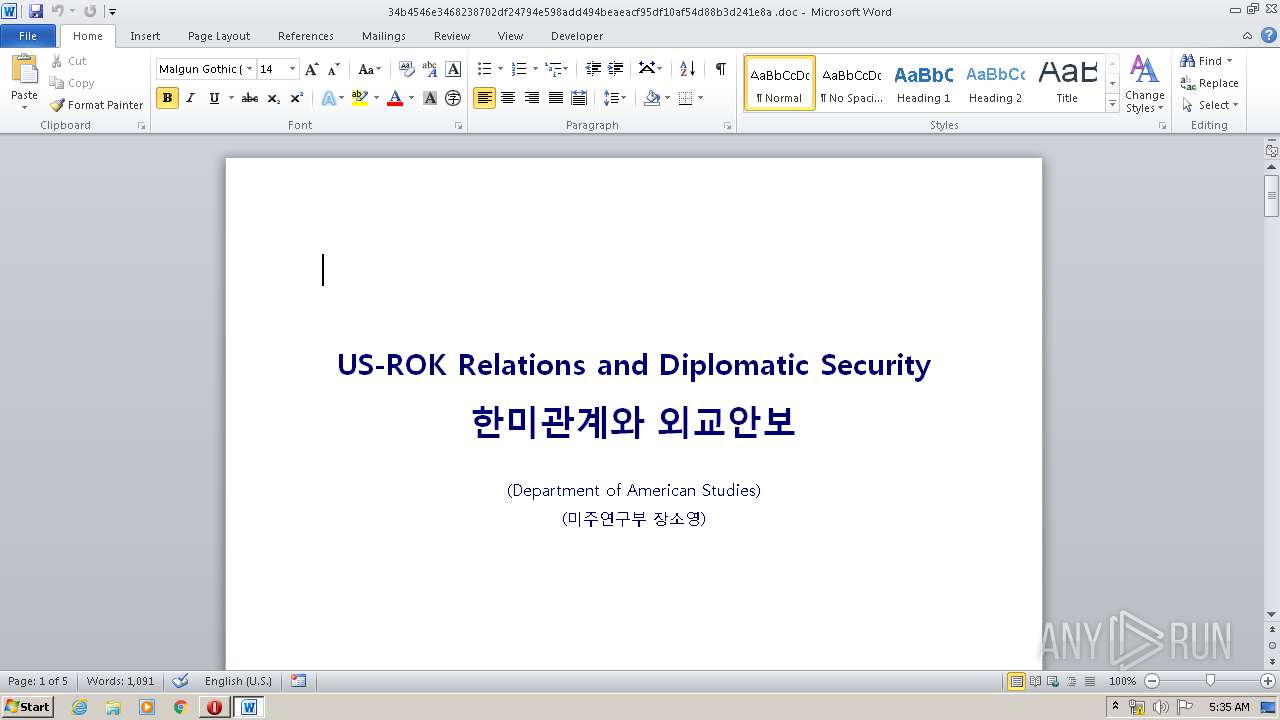This screenshot has height=720, width=1280.
Task: Toggle Underline formatting
Action: pyautogui.click(x=214, y=98)
